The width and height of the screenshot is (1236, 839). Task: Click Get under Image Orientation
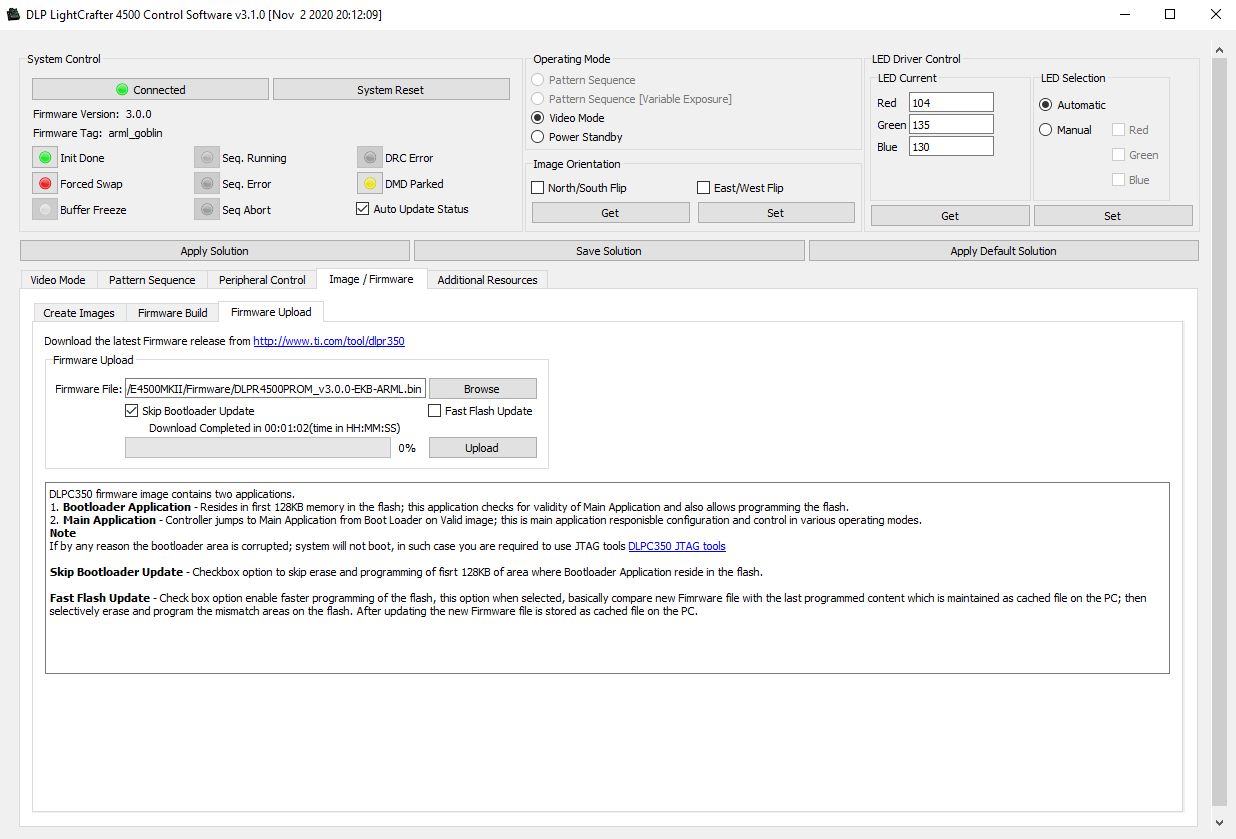[x=610, y=213]
